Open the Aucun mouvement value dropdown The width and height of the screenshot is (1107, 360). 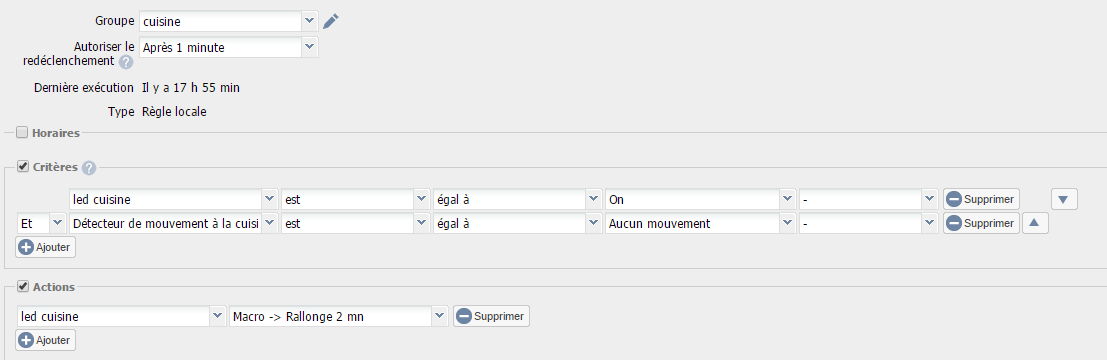(x=788, y=223)
